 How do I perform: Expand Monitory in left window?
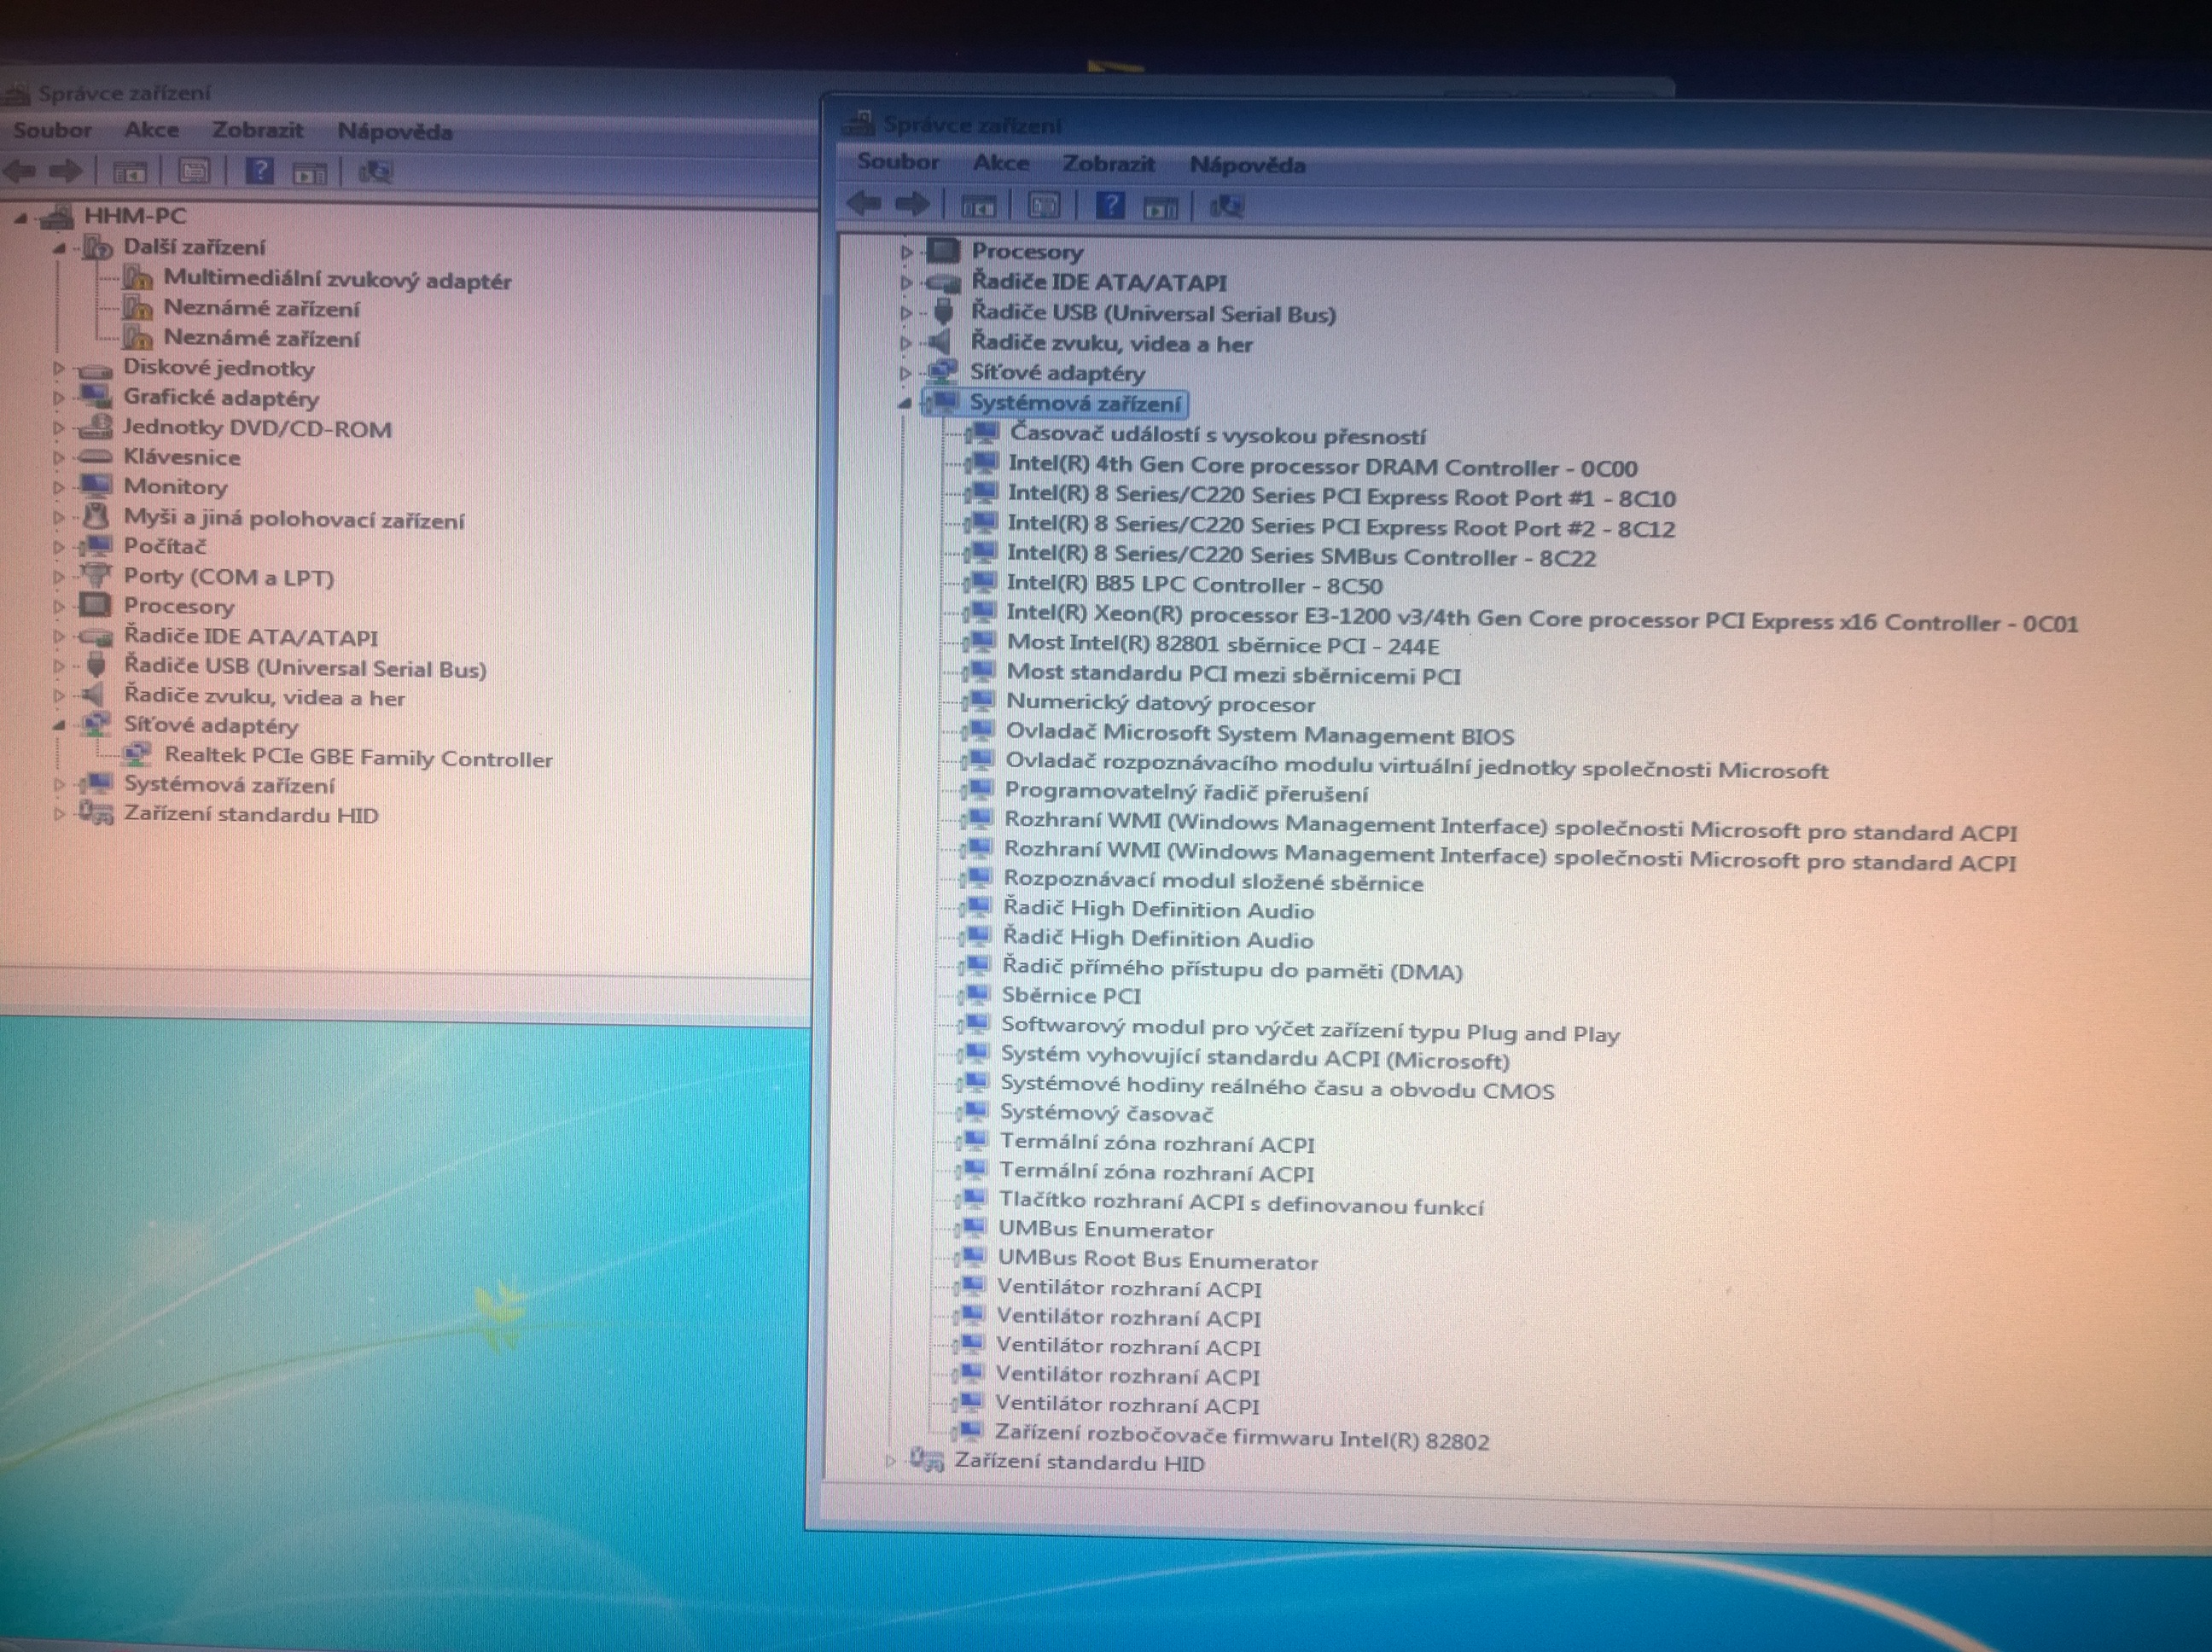tap(58, 487)
